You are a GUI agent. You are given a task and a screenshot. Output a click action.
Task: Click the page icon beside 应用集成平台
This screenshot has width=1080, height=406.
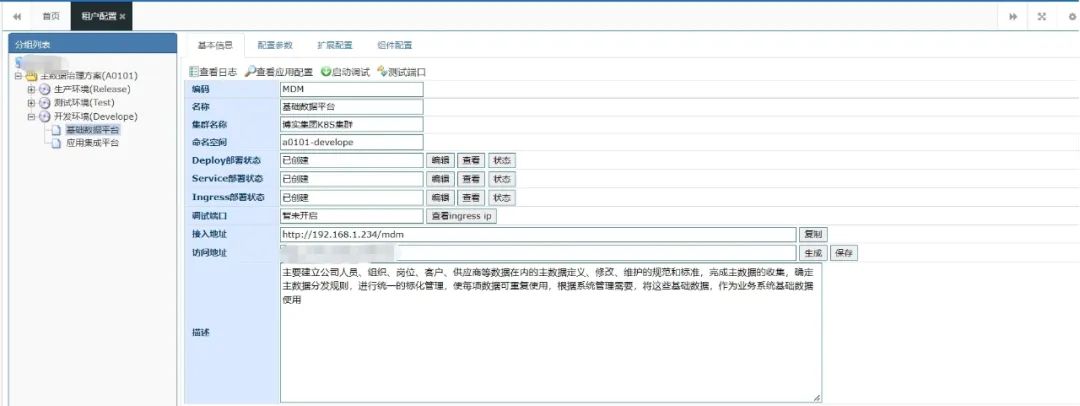click(57, 143)
